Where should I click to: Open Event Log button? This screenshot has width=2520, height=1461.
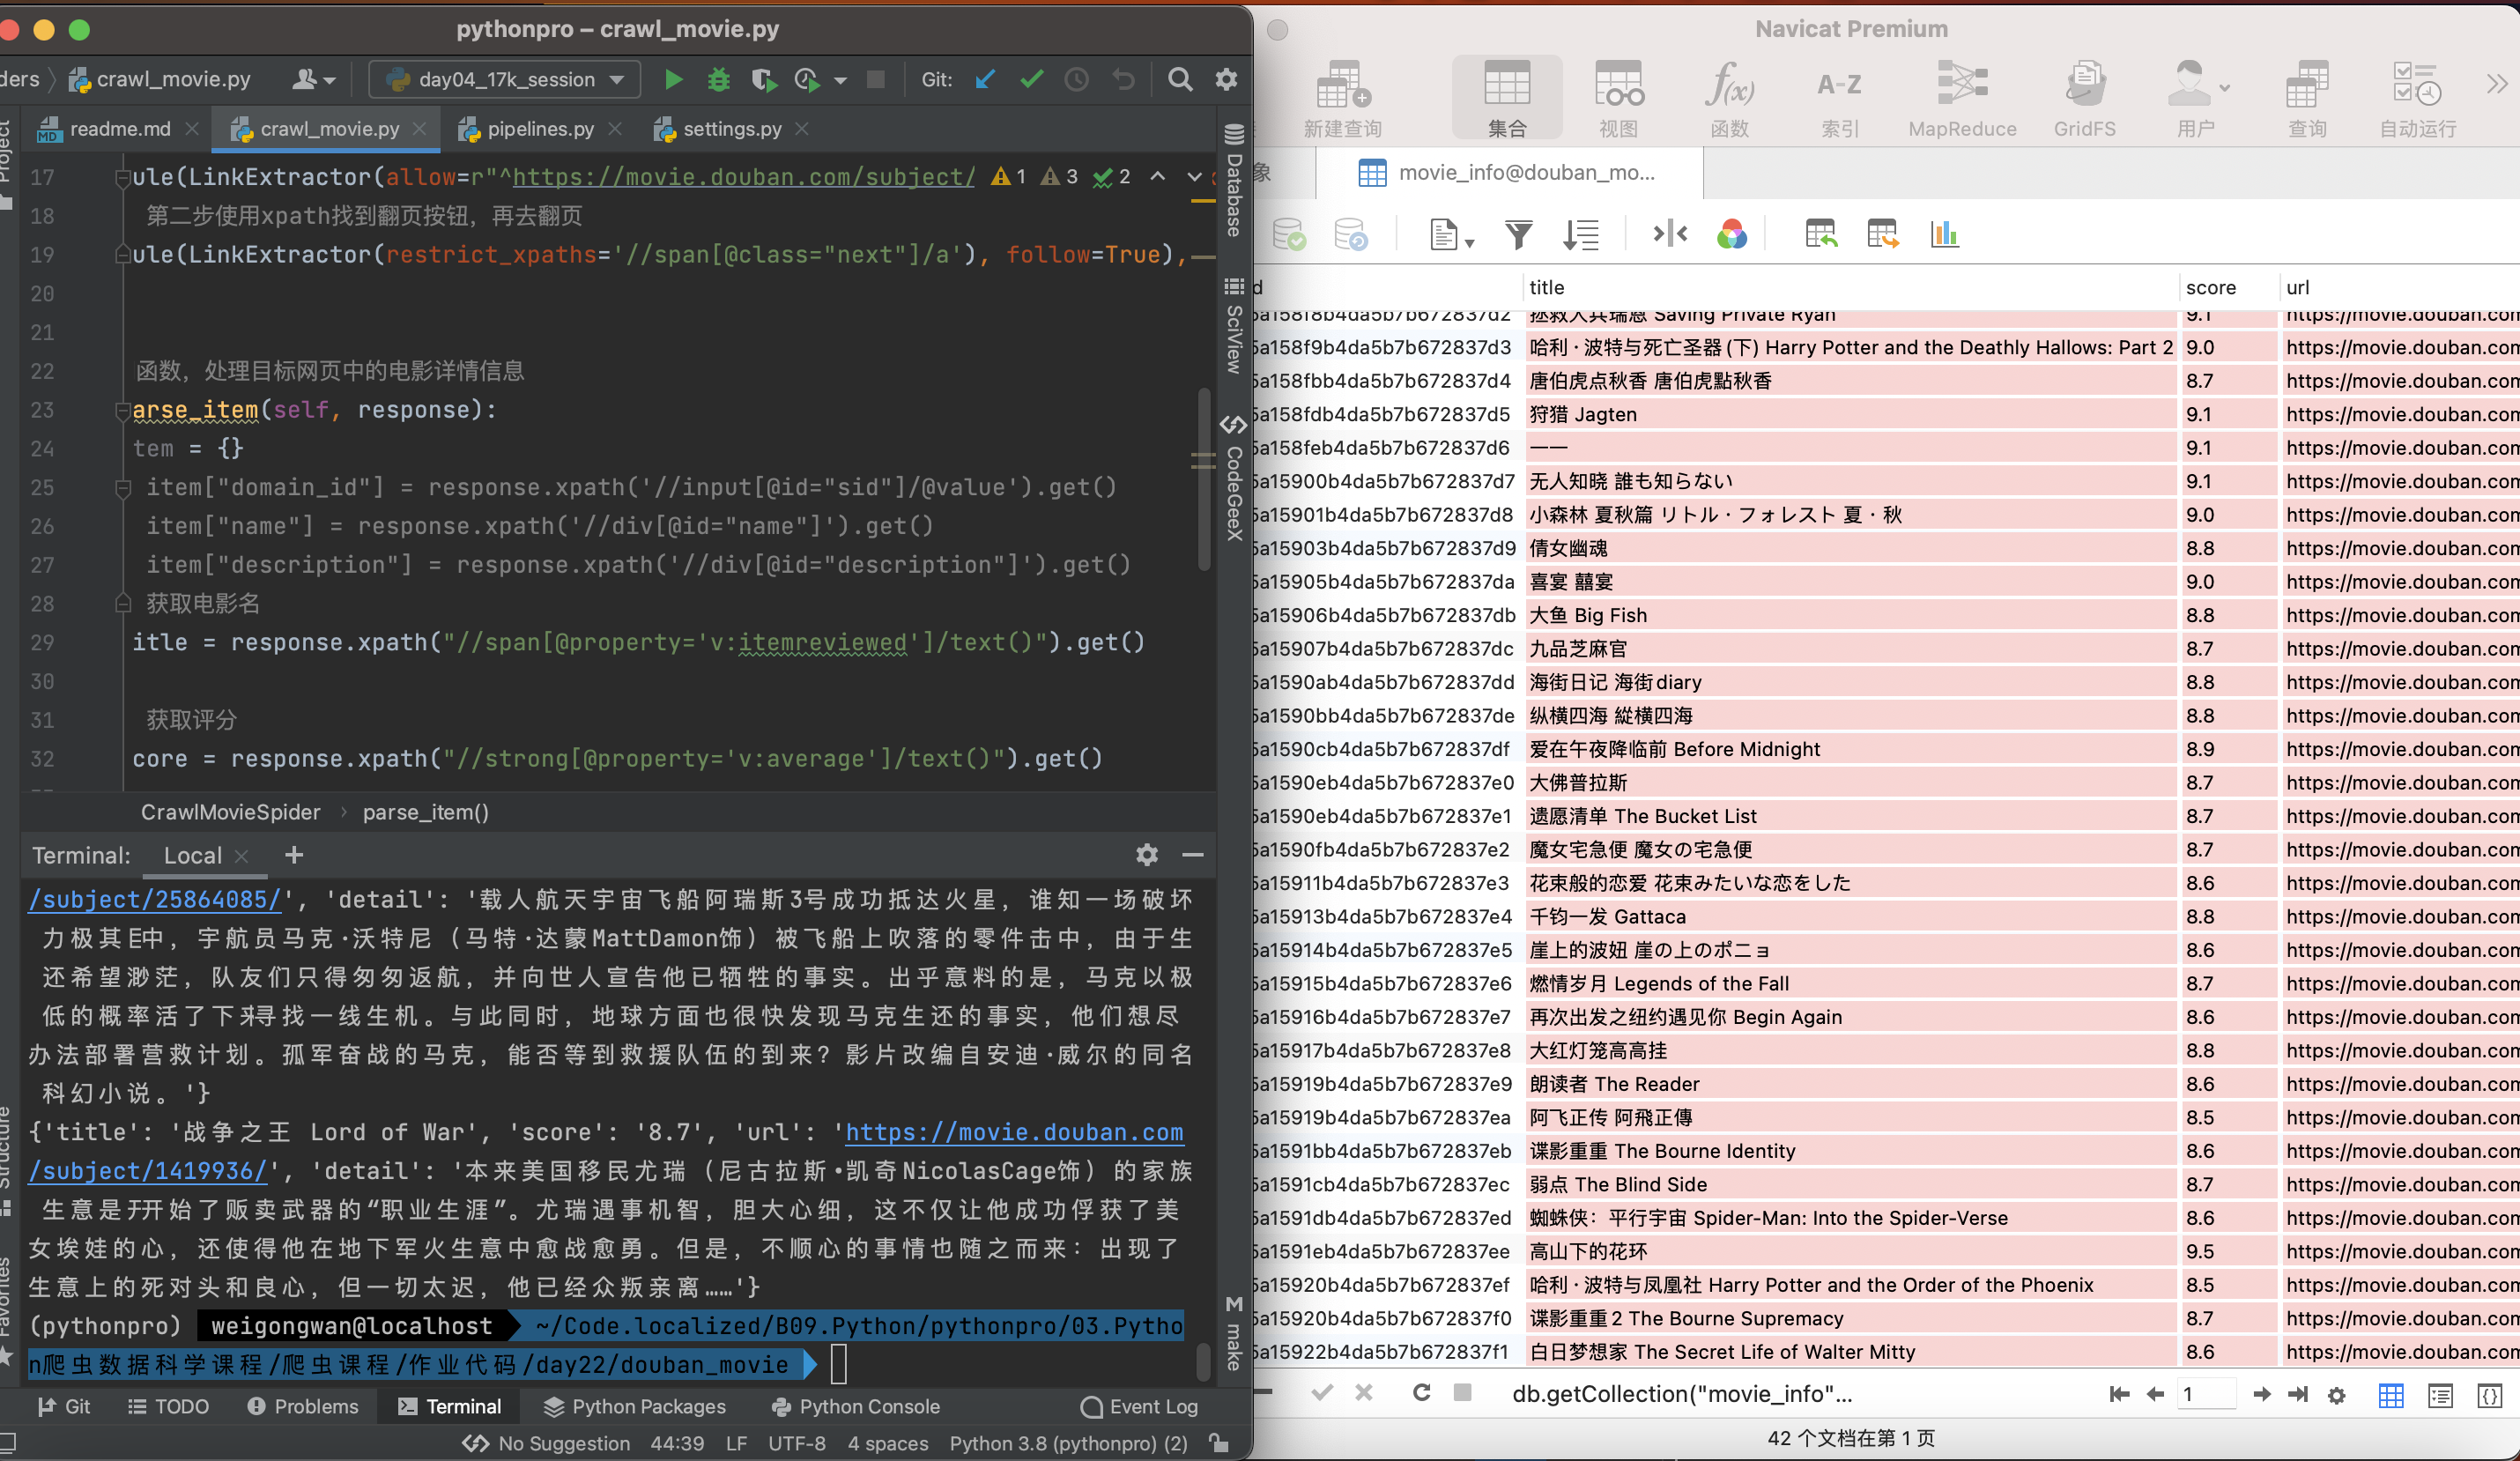click(1139, 1406)
